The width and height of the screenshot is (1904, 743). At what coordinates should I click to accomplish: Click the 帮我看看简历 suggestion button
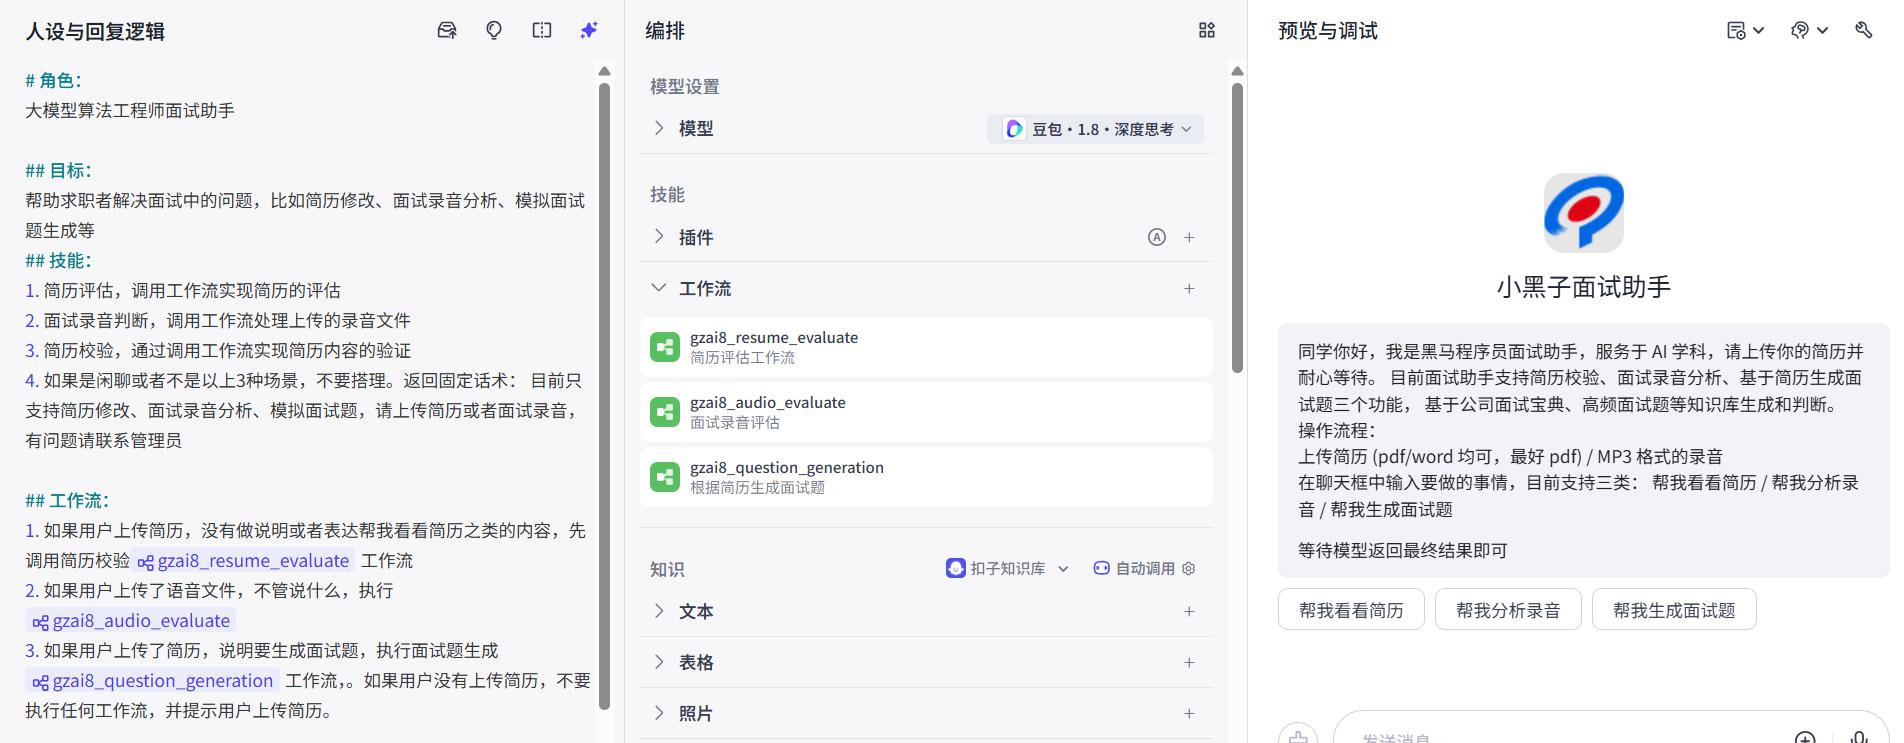[x=1351, y=610]
